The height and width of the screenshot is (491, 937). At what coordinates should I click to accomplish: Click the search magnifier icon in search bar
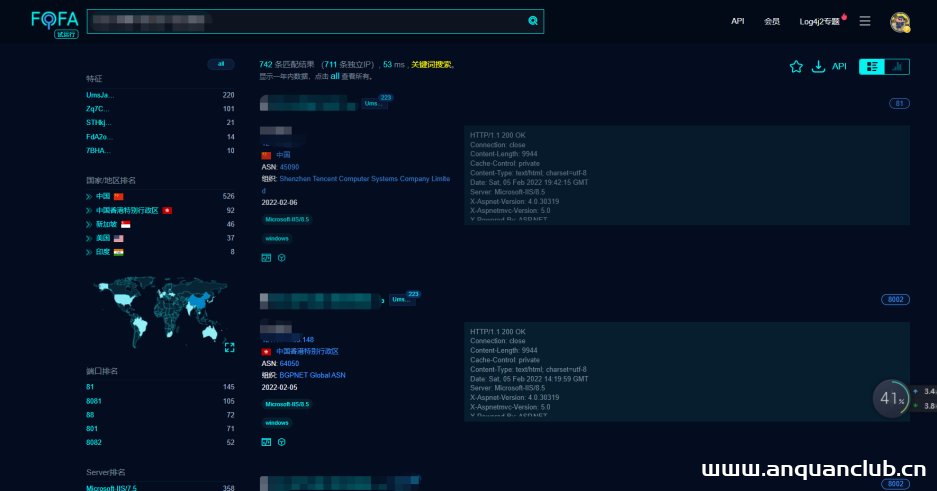pyautogui.click(x=533, y=20)
